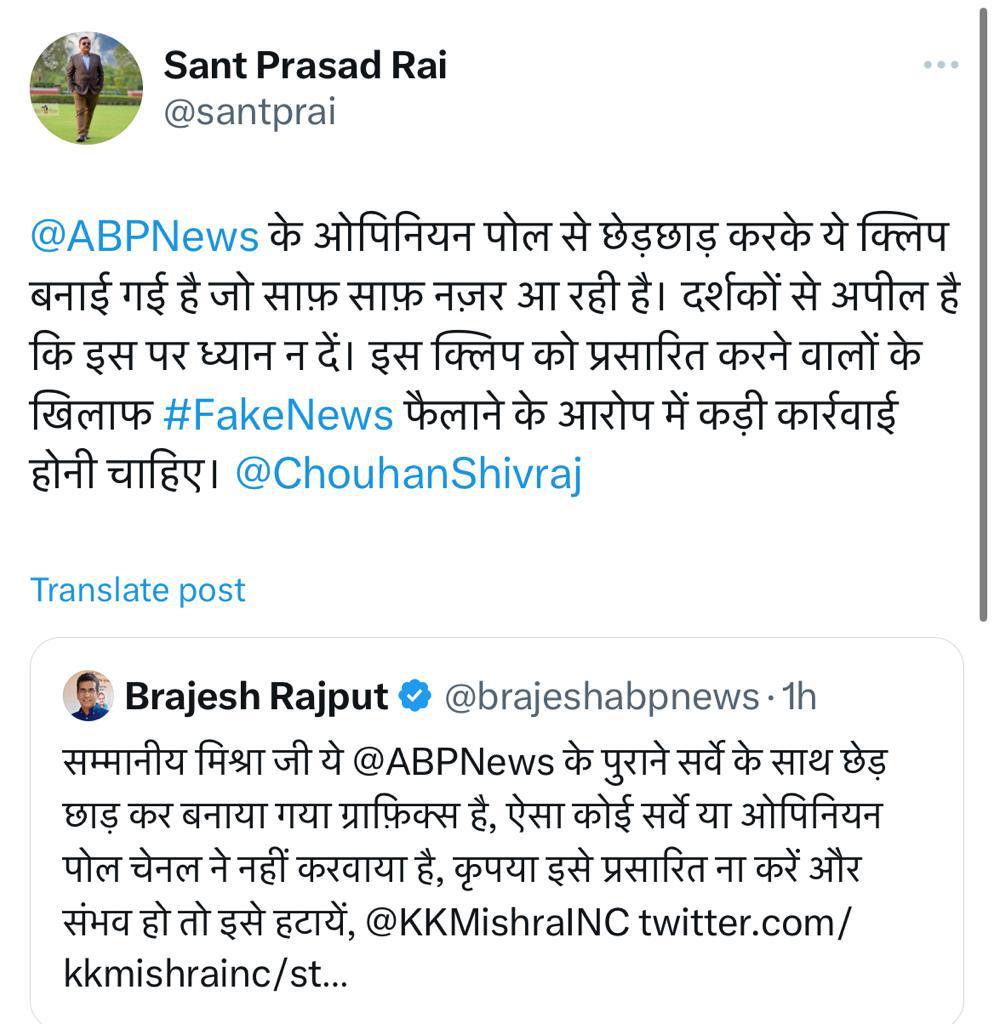Open the @brajeshabpnews handle
Viewport: 995px width, 1024px height.
600,697
